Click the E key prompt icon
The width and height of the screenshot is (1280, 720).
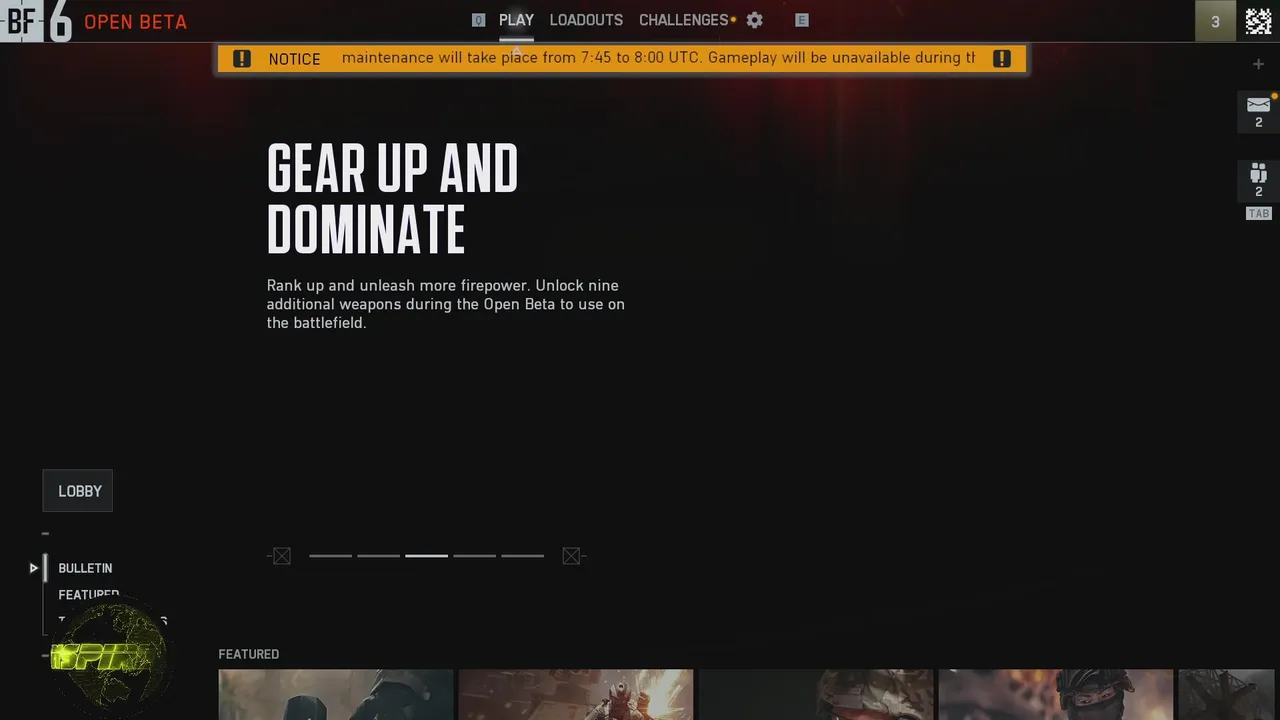click(x=801, y=20)
